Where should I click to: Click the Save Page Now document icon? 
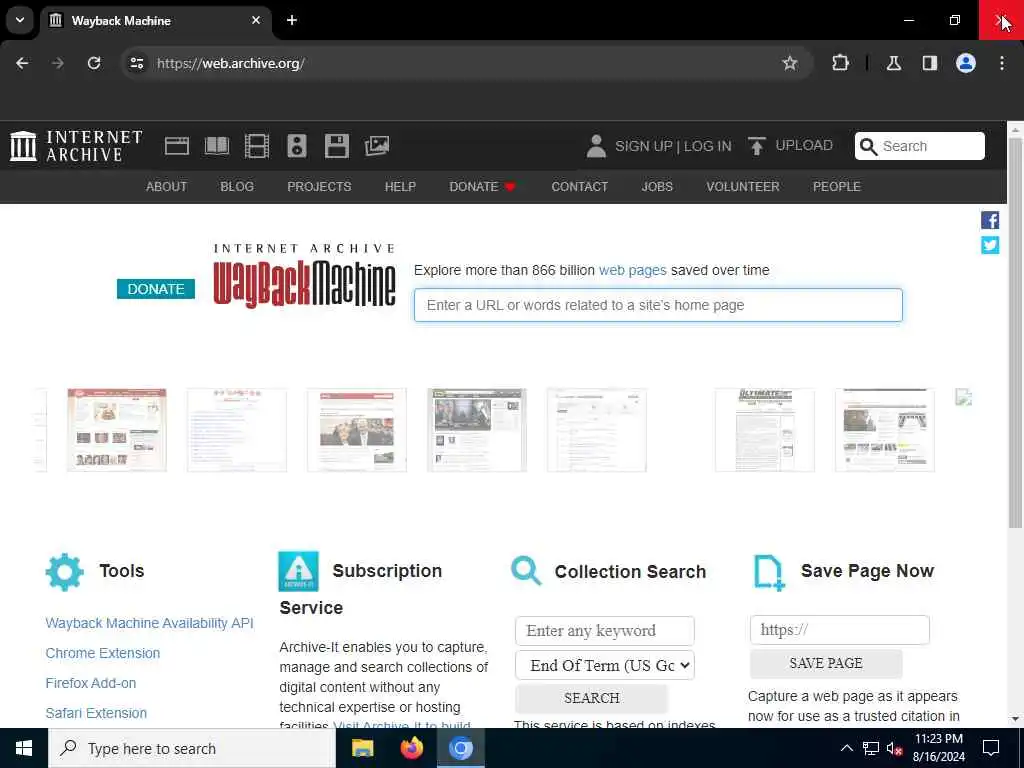pyautogui.click(x=769, y=573)
